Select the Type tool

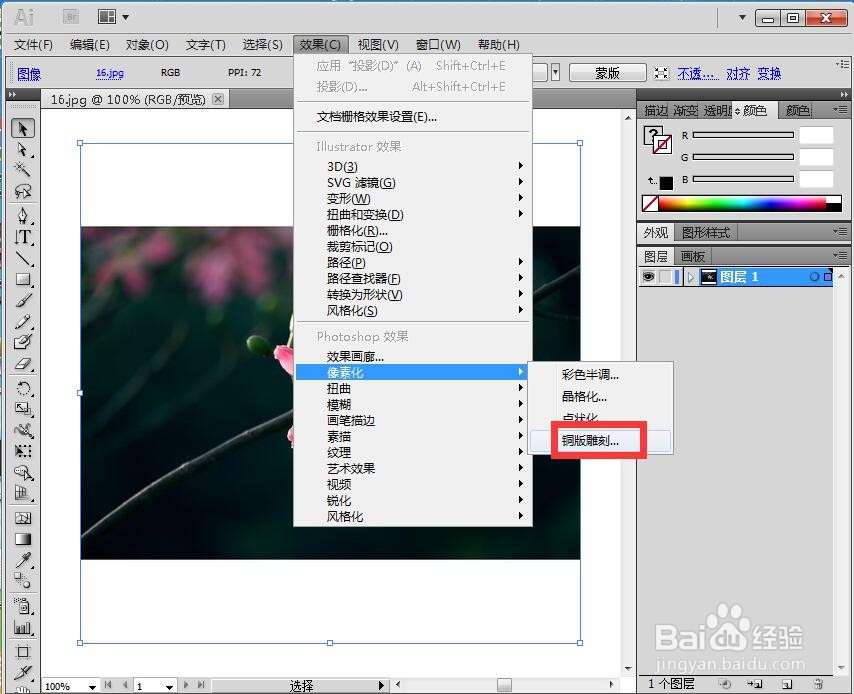(x=22, y=238)
